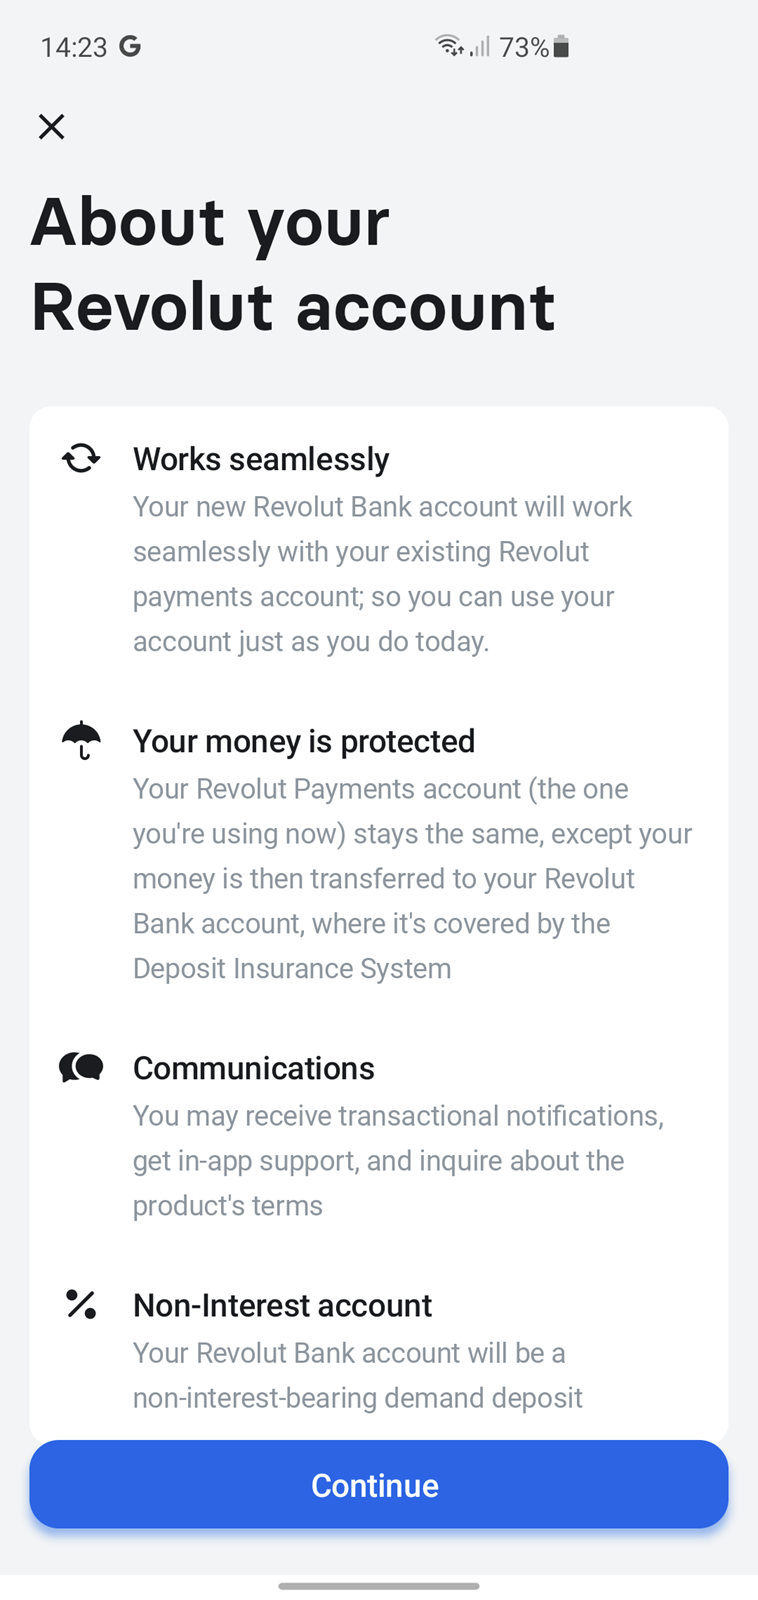
Task: Tap the home gesture bar at the bottom
Action: coord(379,1585)
